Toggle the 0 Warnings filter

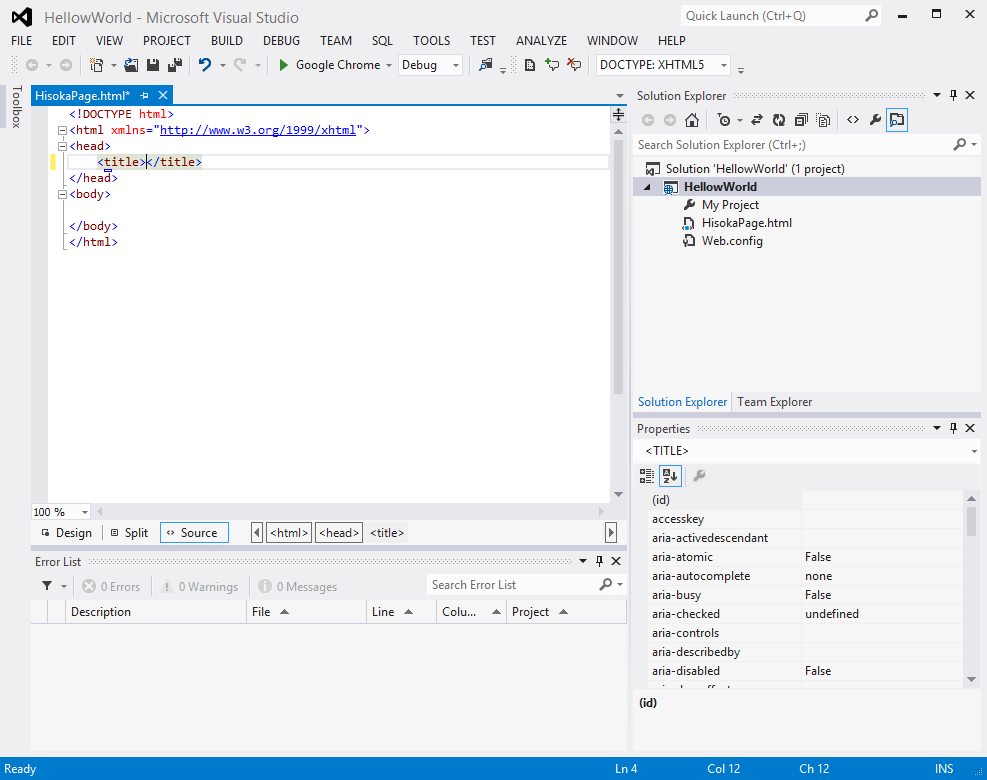coord(200,587)
